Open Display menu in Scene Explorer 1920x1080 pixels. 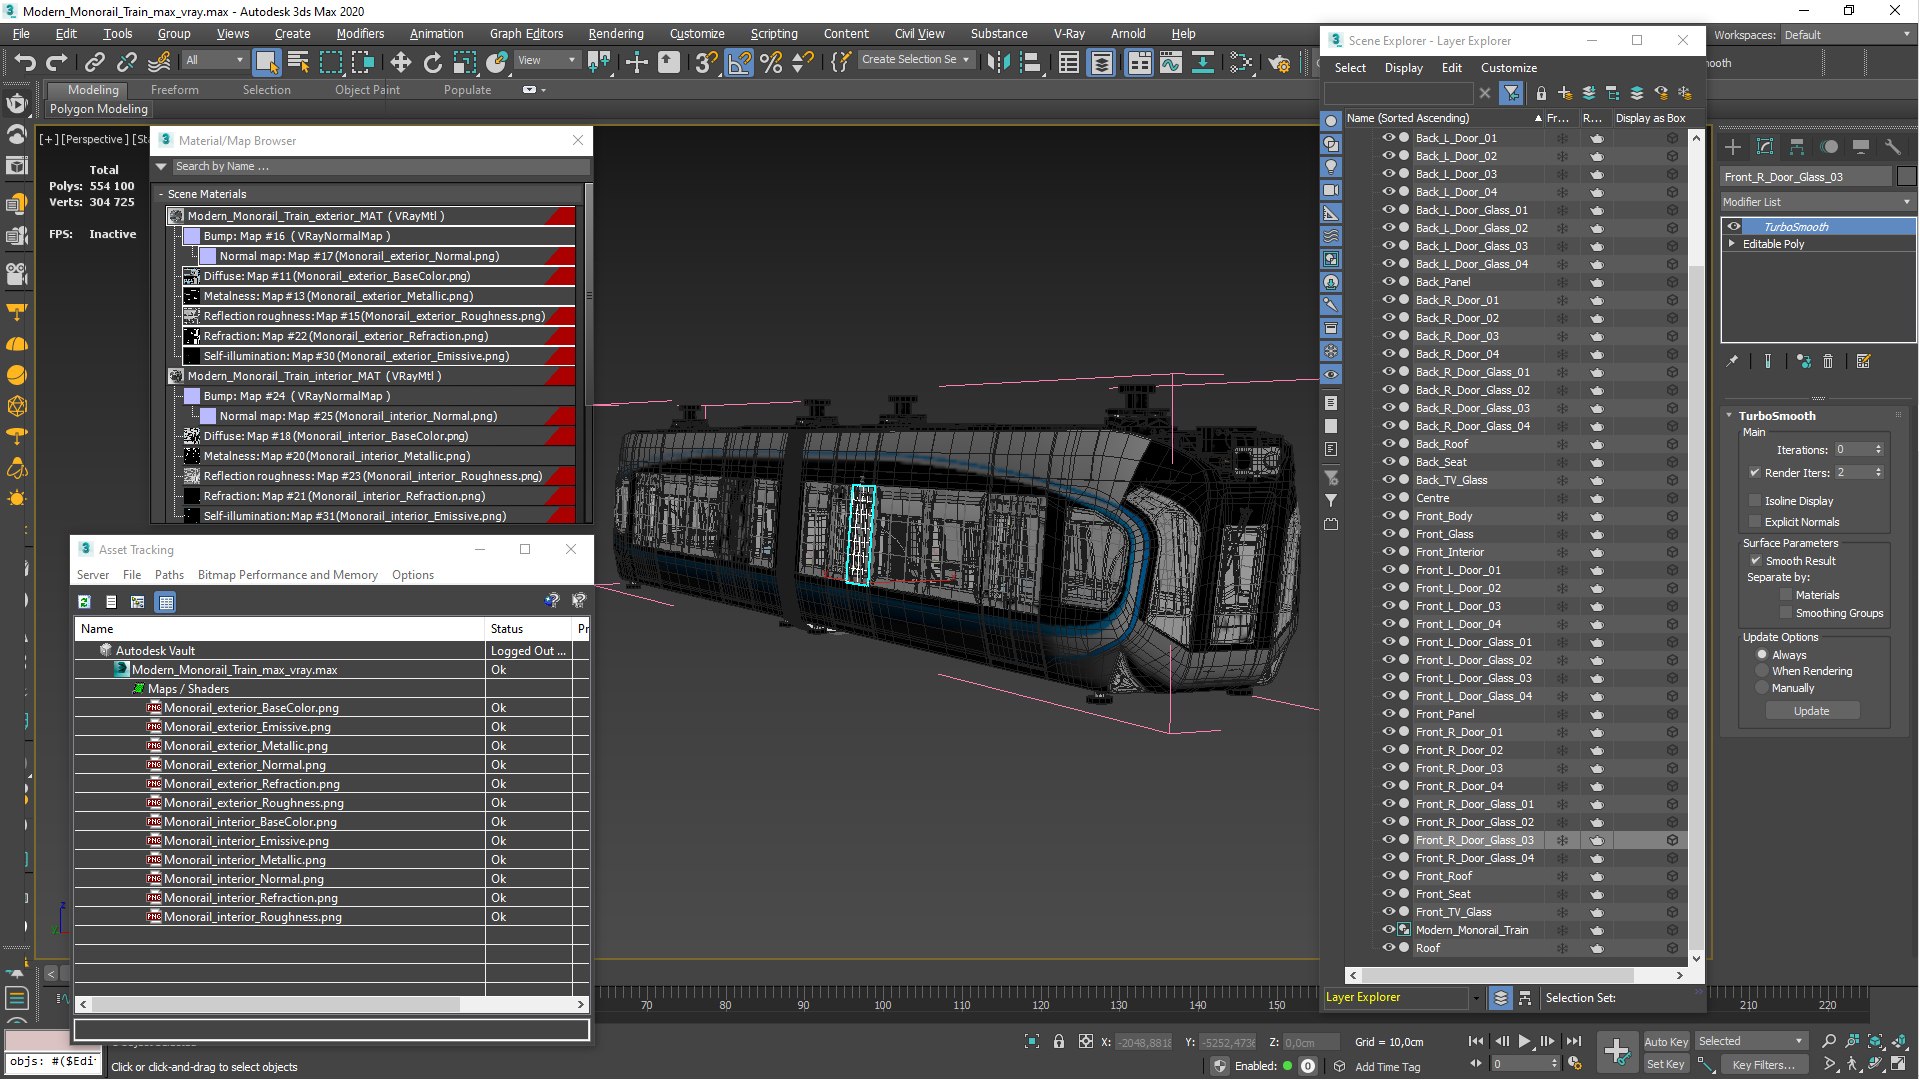(1403, 68)
